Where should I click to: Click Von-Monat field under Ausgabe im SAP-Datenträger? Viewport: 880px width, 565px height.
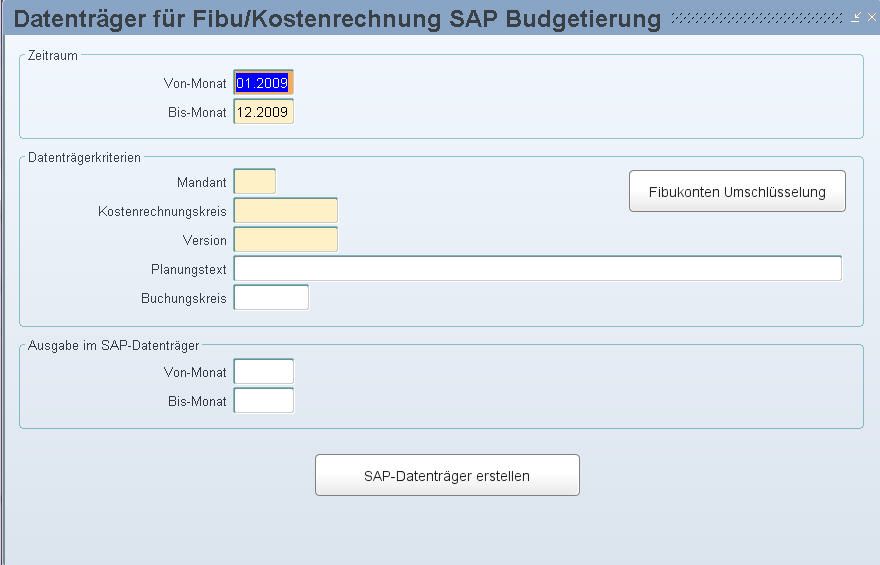[263, 372]
